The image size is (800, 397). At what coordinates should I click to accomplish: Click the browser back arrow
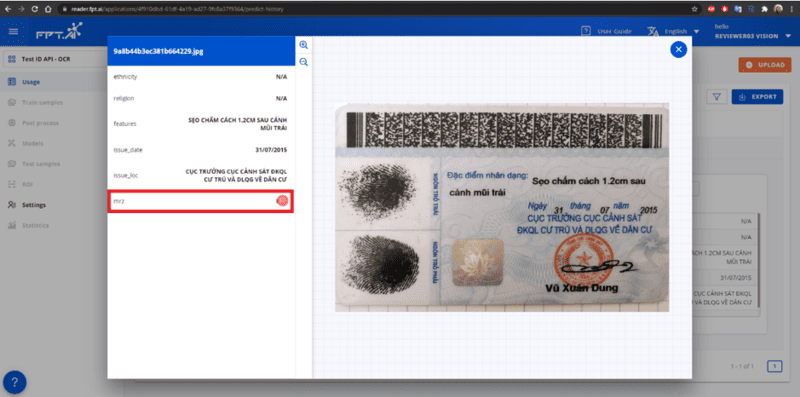[x=8, y=9]
